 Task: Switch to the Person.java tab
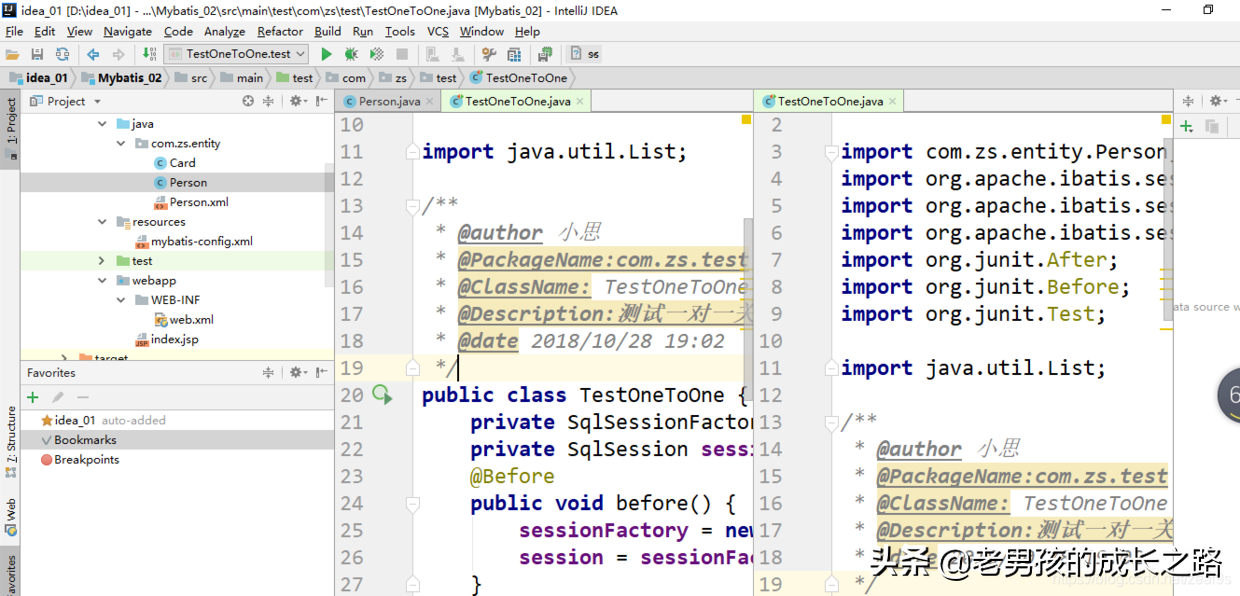390,100
